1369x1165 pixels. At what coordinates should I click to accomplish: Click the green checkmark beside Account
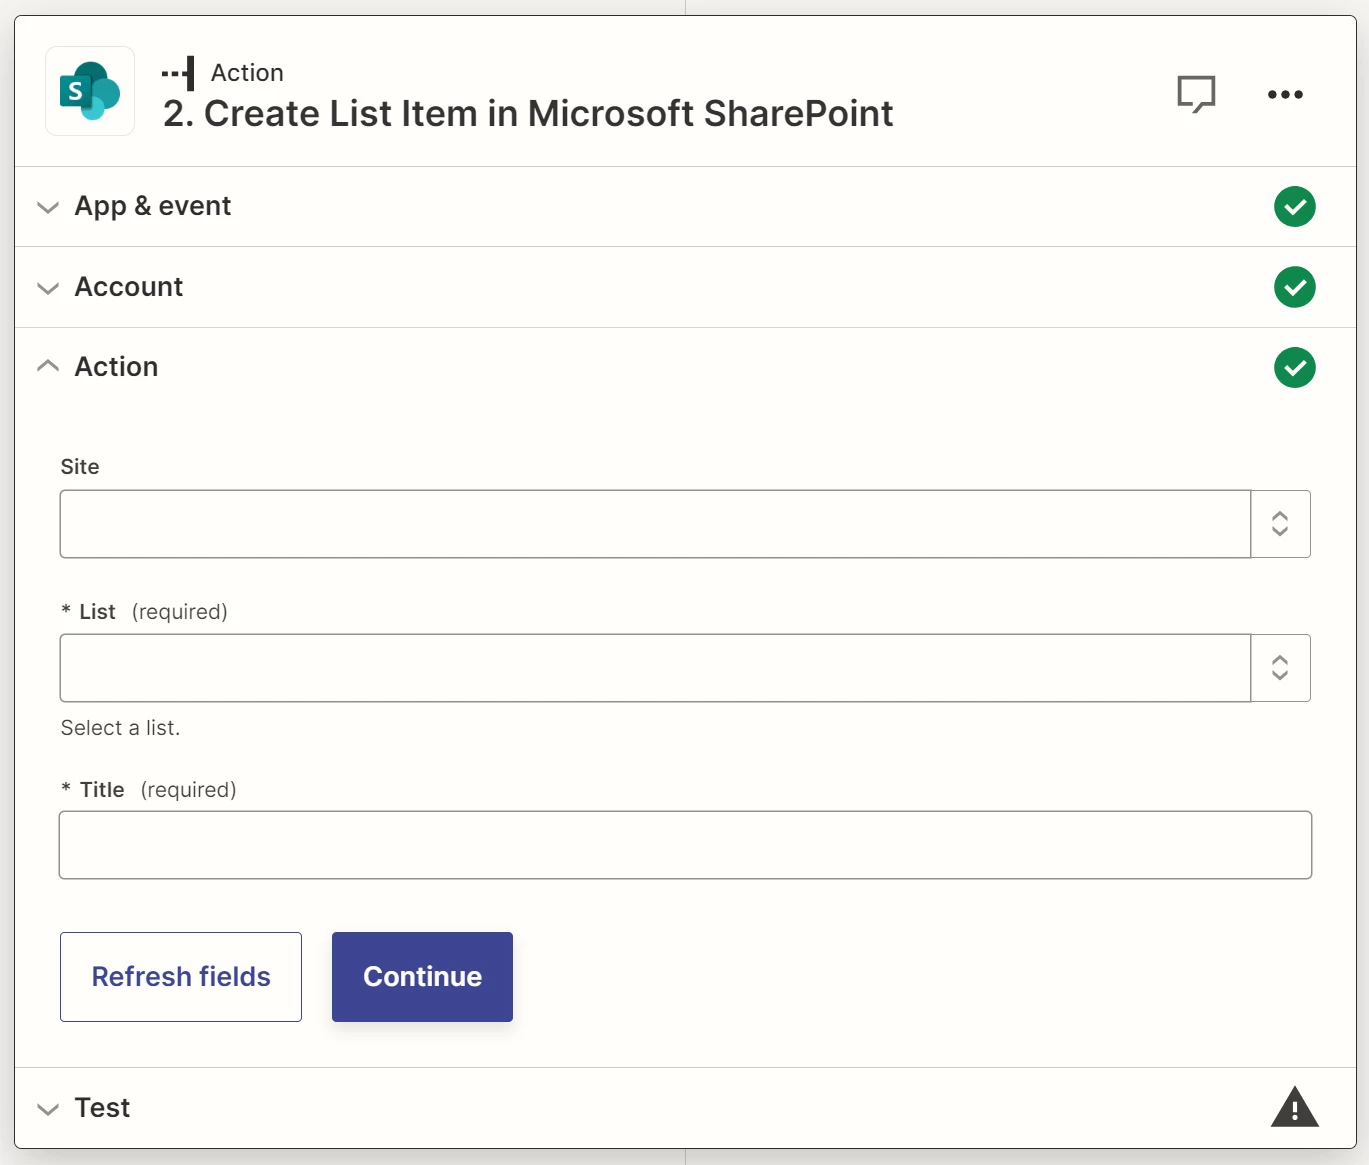1294,287
